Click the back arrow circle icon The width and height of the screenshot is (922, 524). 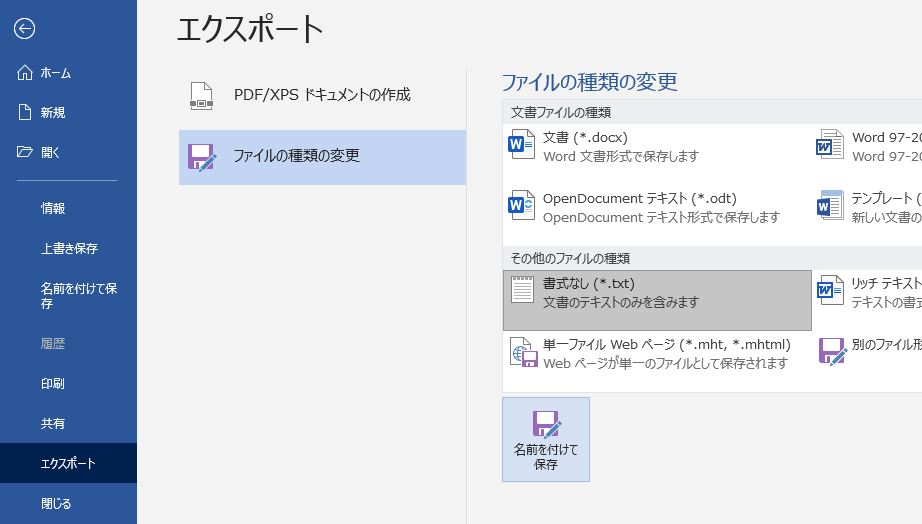pyautogui.click(x=24, y=28)
